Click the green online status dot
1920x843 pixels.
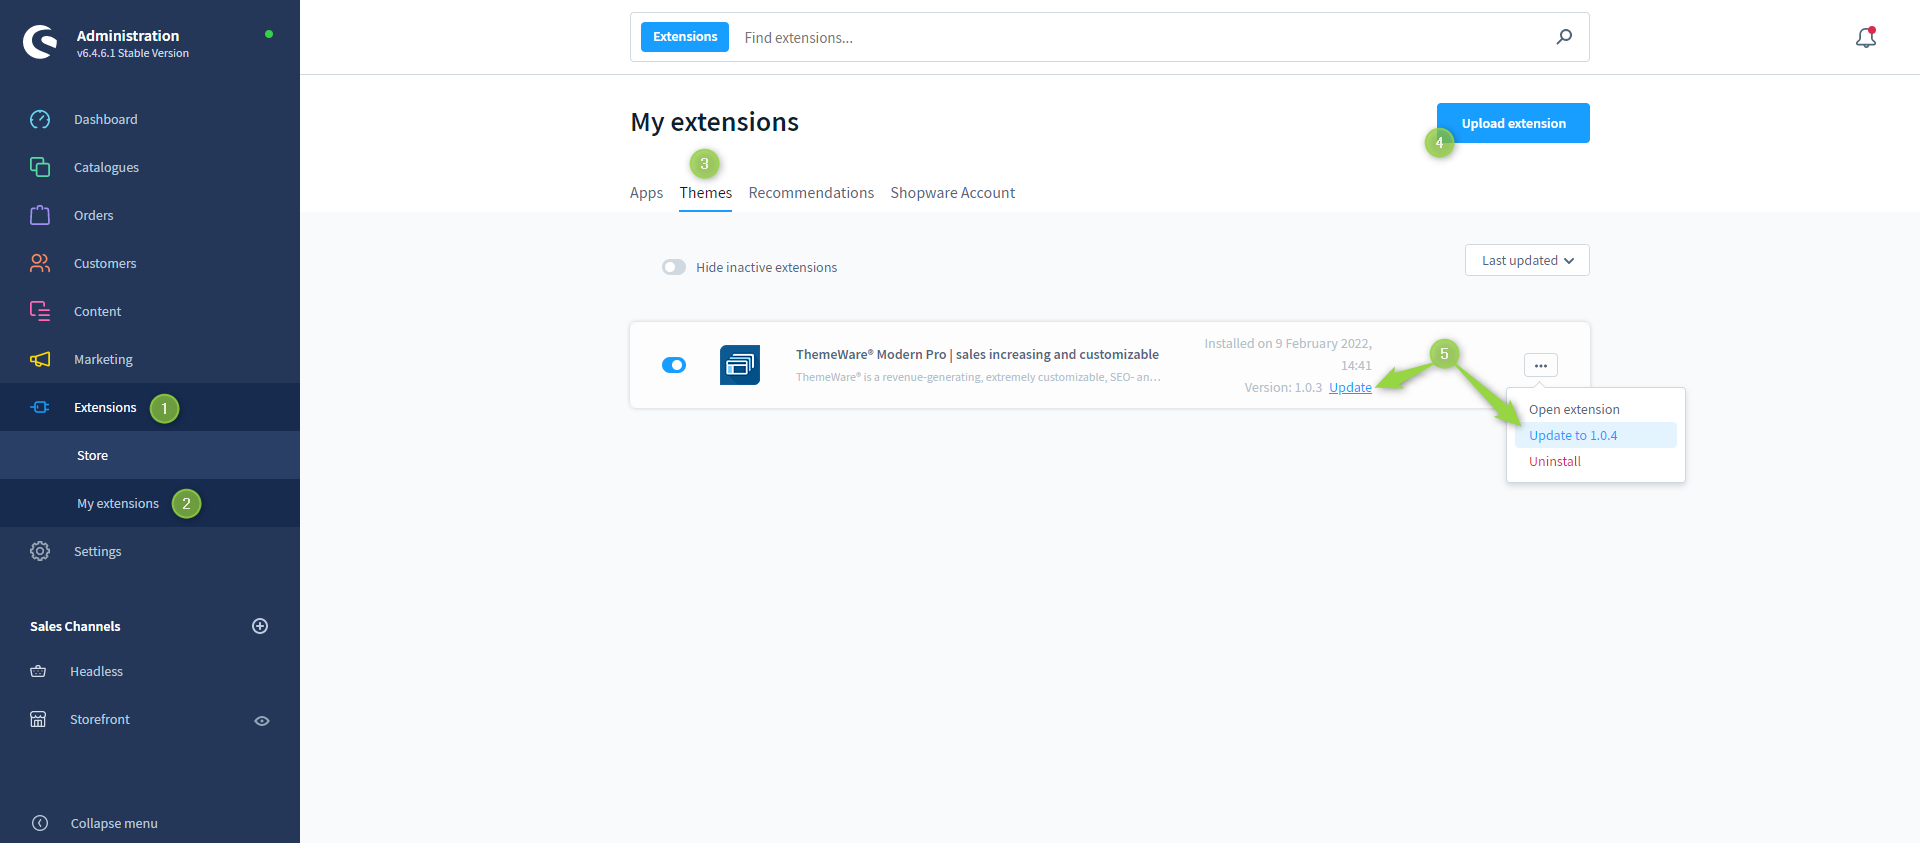click(x=269, y=34)
